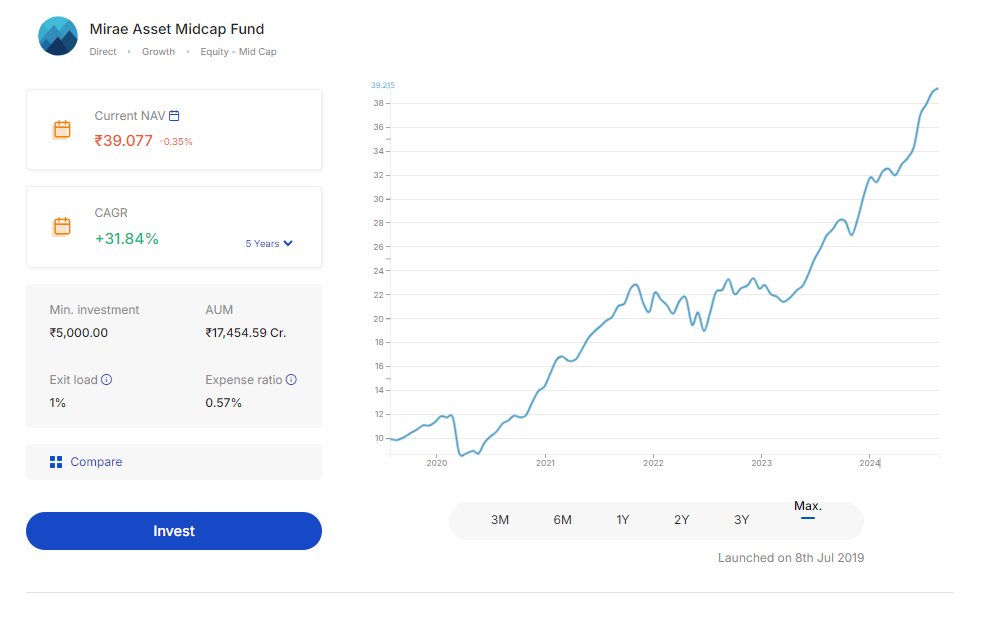Select the 3M chart range
This screenshot has width=989, height=617.
(x=500, y=520)
